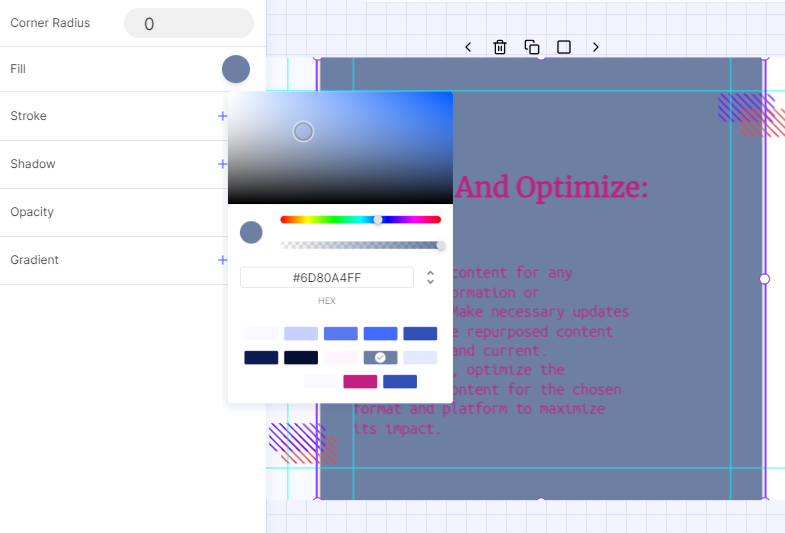Click the next arrow in the element toolbar
This screenshot has width=785, height=533.
pos(596,47)
